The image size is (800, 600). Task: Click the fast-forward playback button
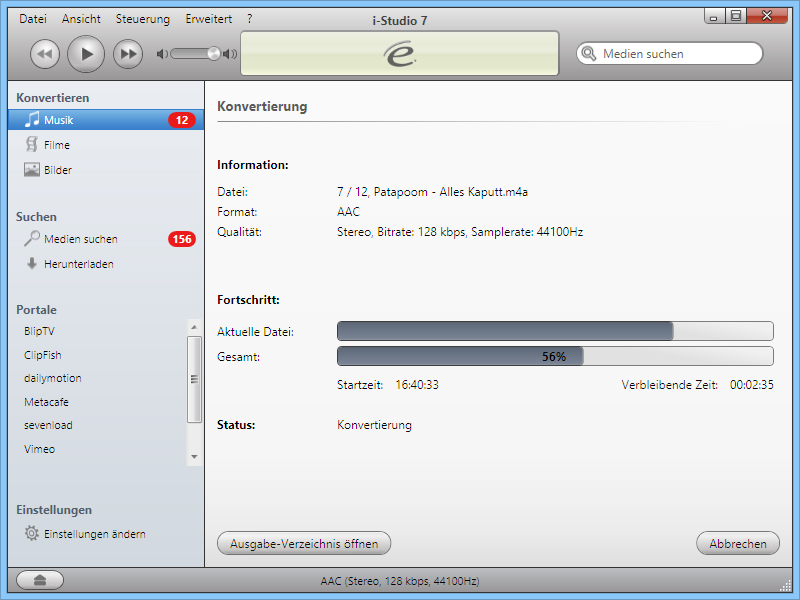pyautogui.click(x=128, y=54)
